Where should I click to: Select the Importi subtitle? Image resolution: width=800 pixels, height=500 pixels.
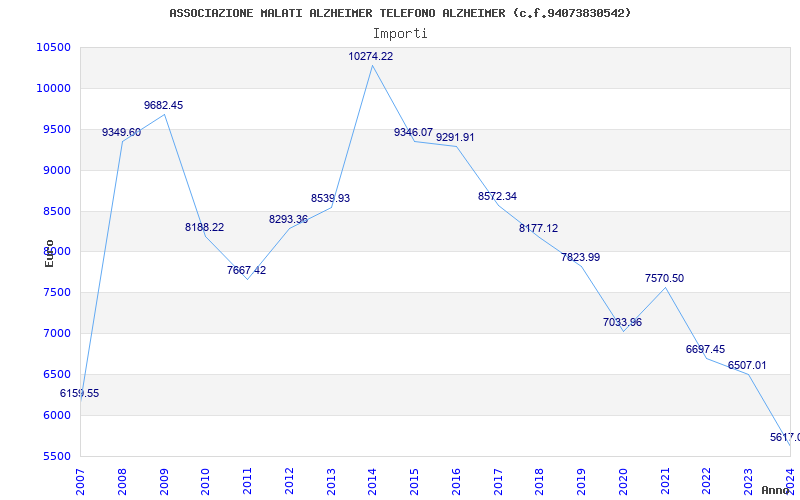tap(399, 34)
